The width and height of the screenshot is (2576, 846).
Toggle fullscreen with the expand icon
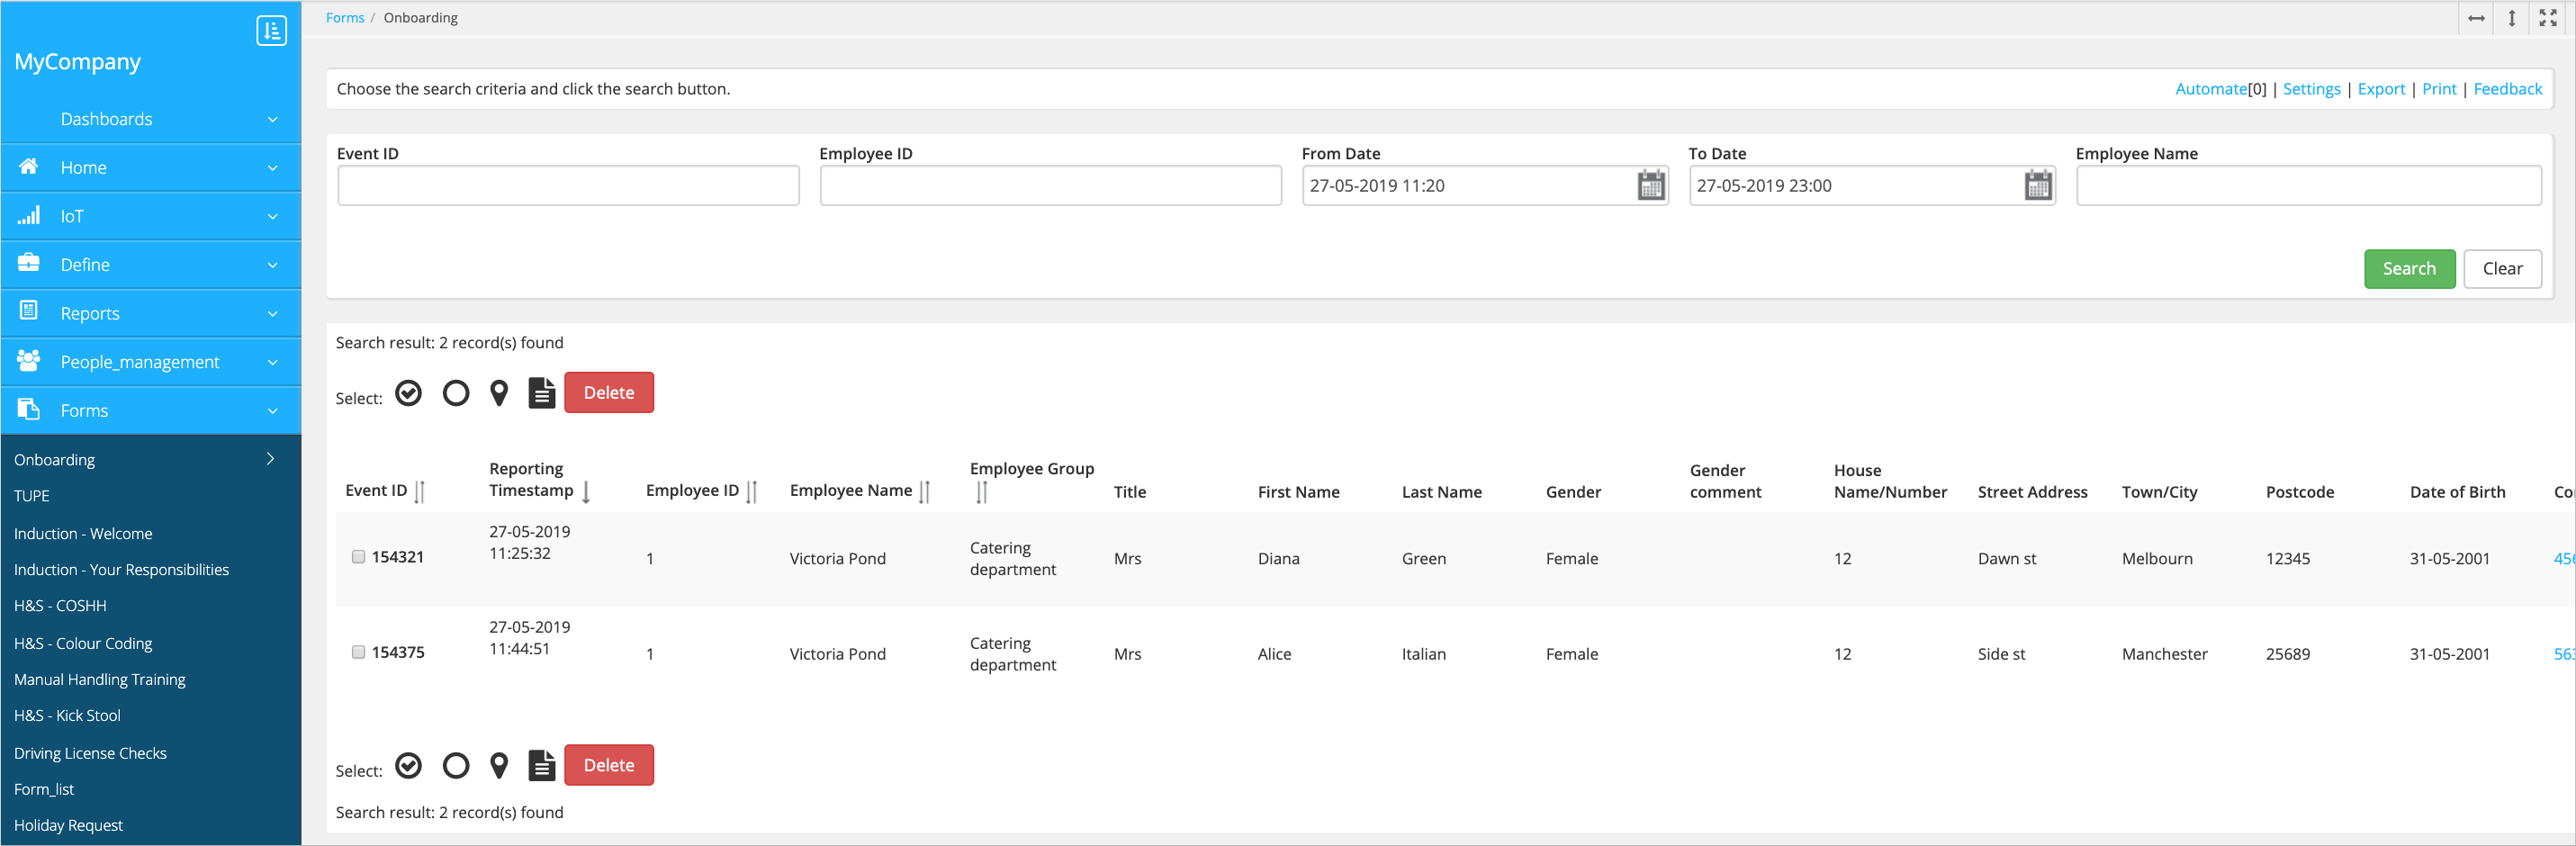click(2547, 18)
